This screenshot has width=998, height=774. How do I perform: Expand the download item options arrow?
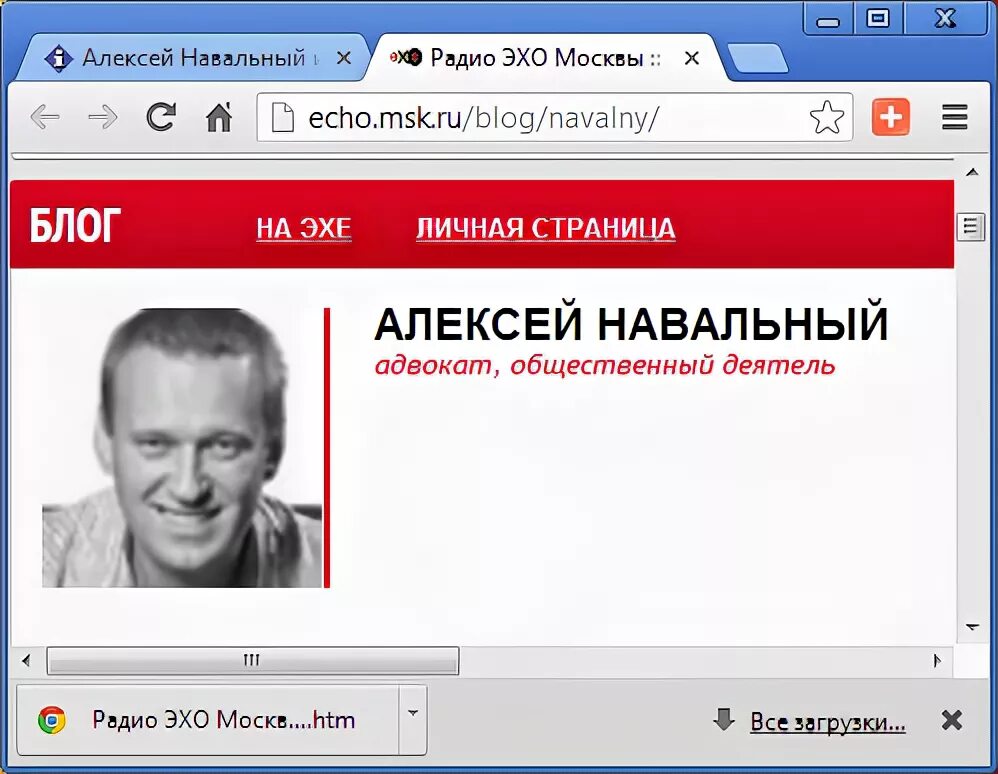point(413,720)
